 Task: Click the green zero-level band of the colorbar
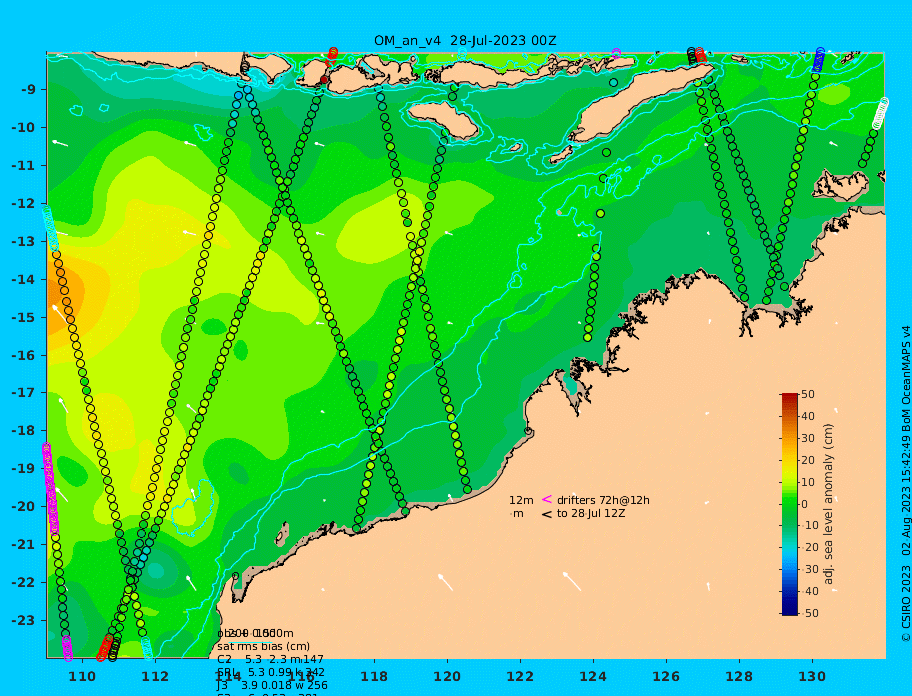pos(790,504)
